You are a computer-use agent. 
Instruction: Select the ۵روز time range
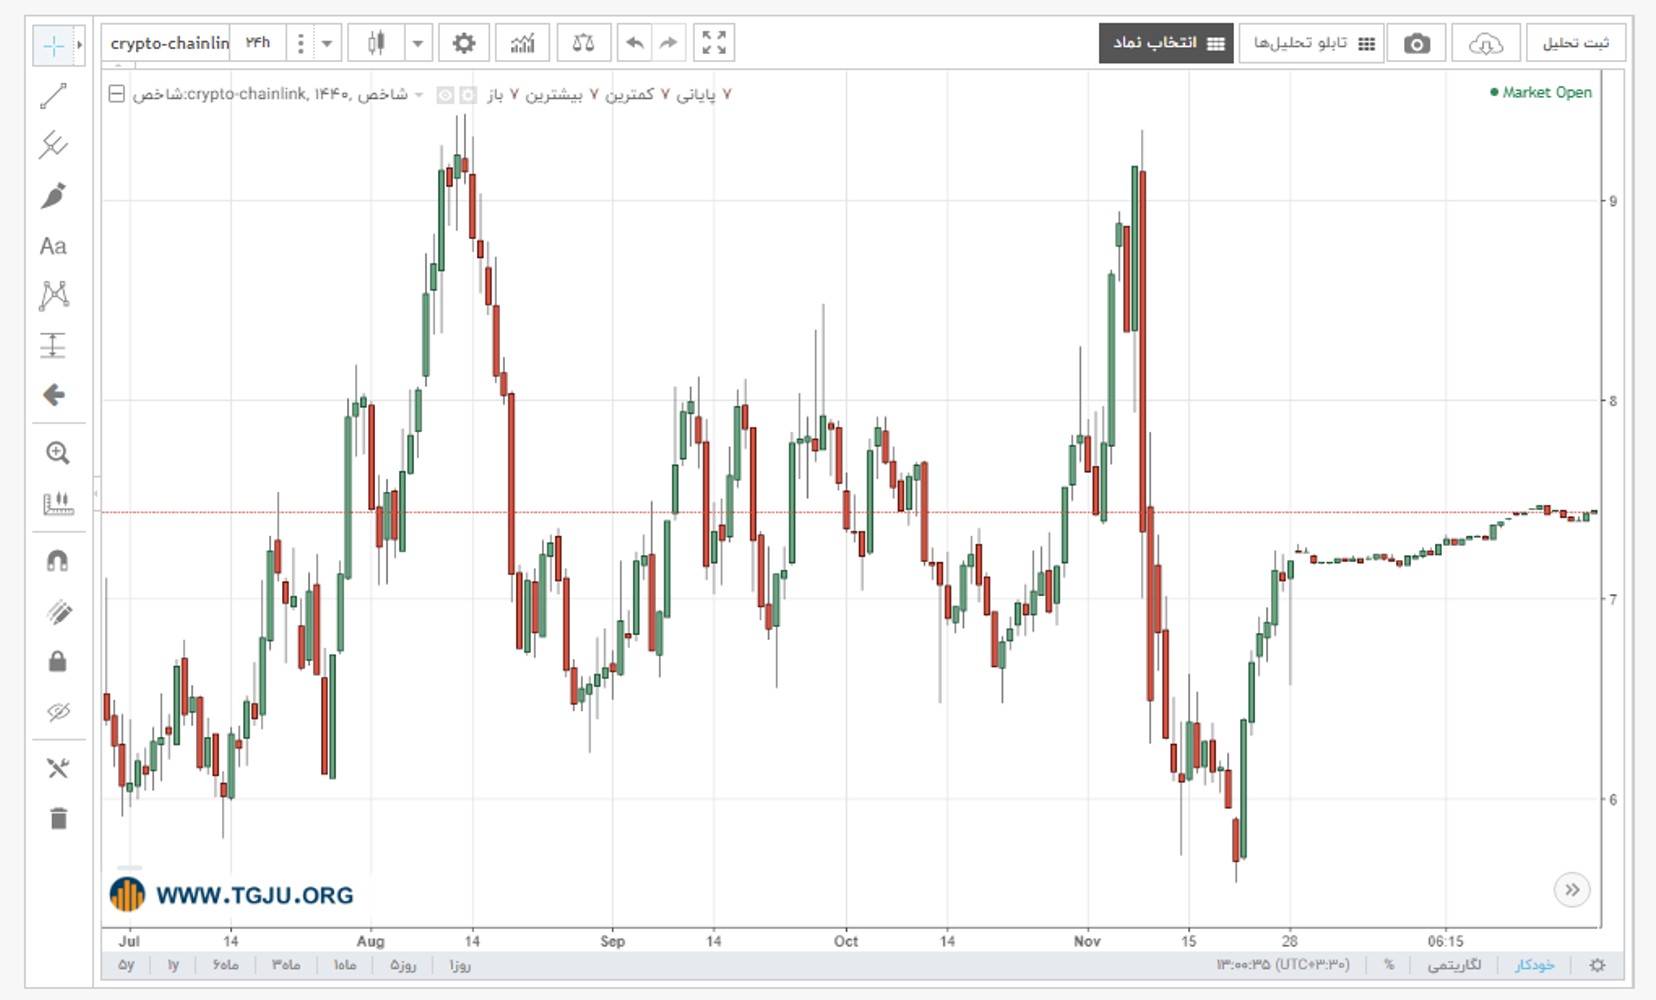(x=403, y=965)
